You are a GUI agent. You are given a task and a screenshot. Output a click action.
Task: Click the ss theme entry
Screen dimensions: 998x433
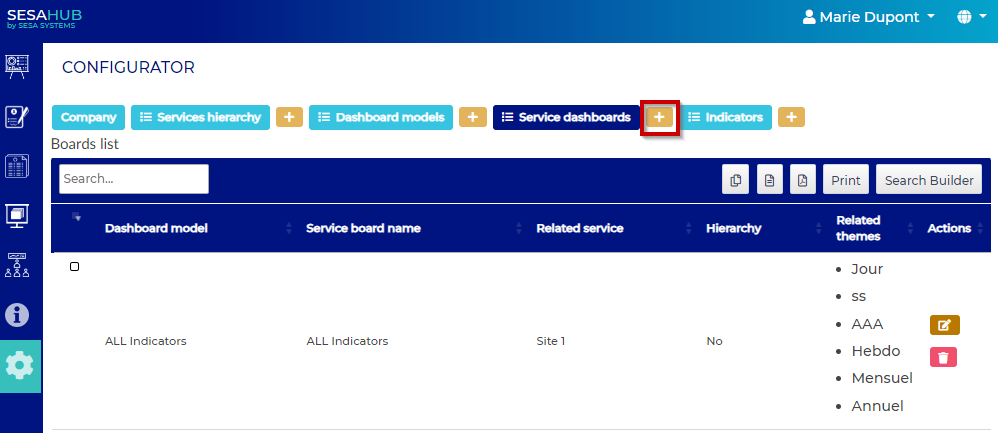tap(859, 297)
